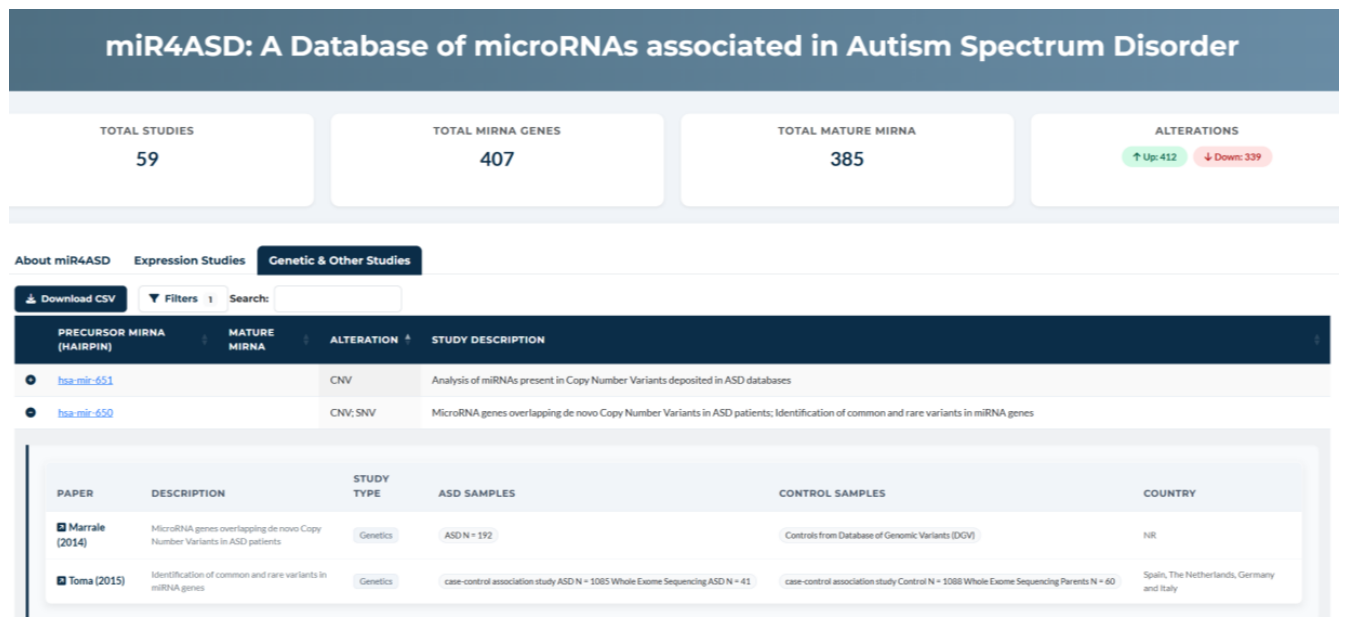Click the Marrale external link icon
Screen dimensions: 1347x625
click(x=61, y=527)
